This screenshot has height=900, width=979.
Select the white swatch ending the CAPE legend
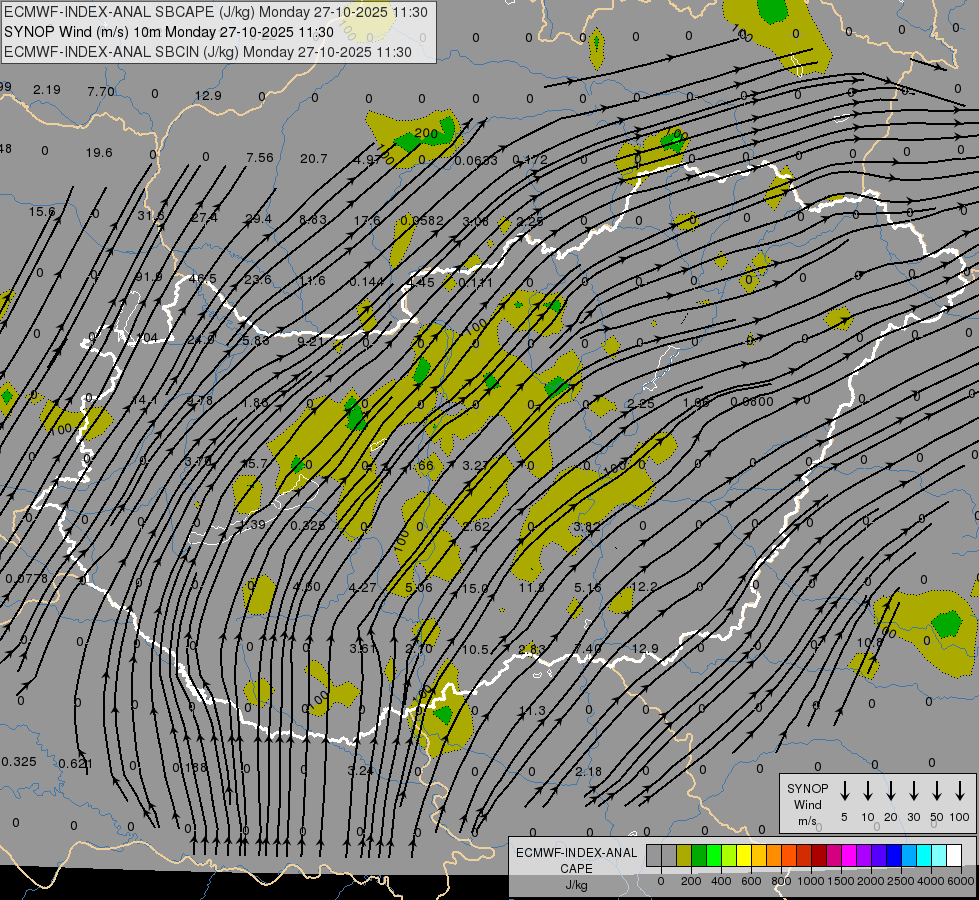pyautogui.click(x=953, y=855)
